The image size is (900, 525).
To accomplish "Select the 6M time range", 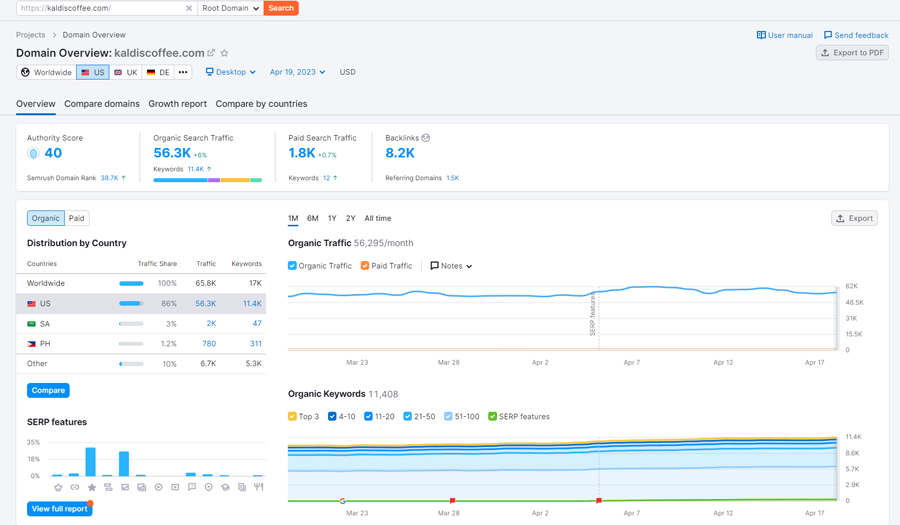I will coord(312,218).
